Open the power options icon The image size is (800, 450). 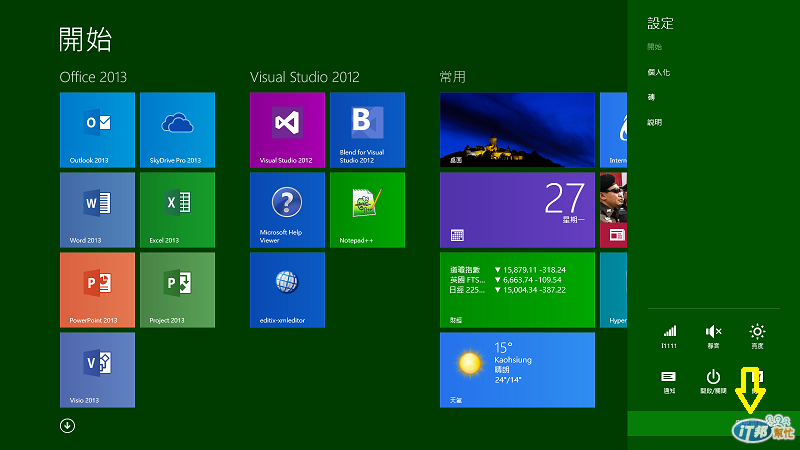tap(713, 382)
